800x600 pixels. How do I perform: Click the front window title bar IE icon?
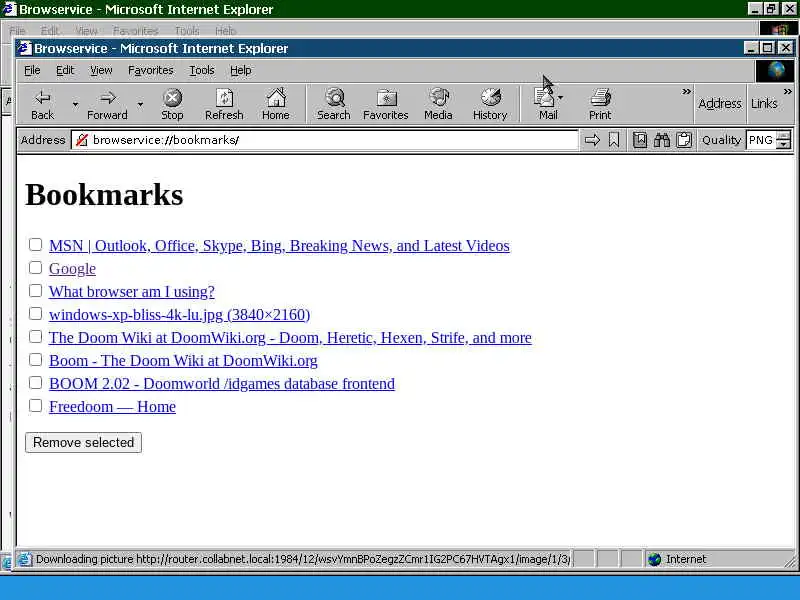(24, 48)
